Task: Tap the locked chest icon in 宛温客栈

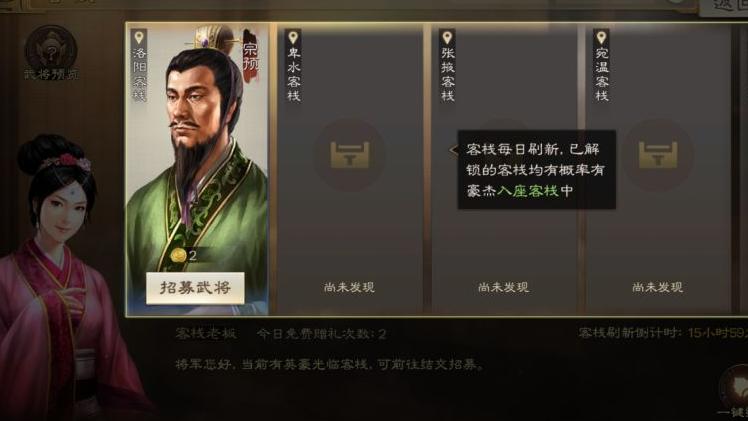Action: click(658, 155)
